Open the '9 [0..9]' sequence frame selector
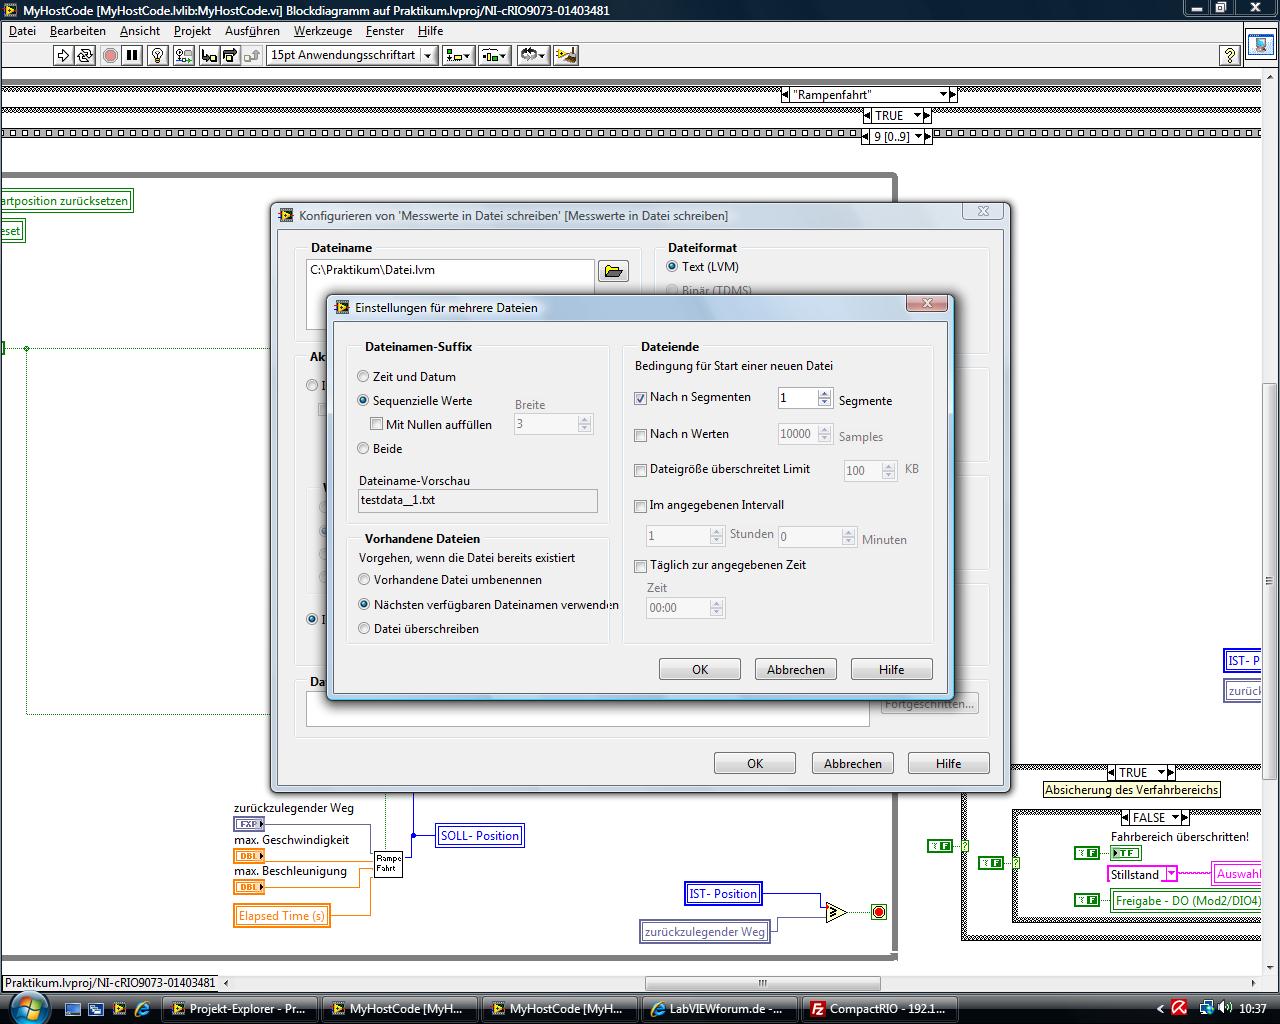This screenshot has height=1024, width=1280. [916, 137]
